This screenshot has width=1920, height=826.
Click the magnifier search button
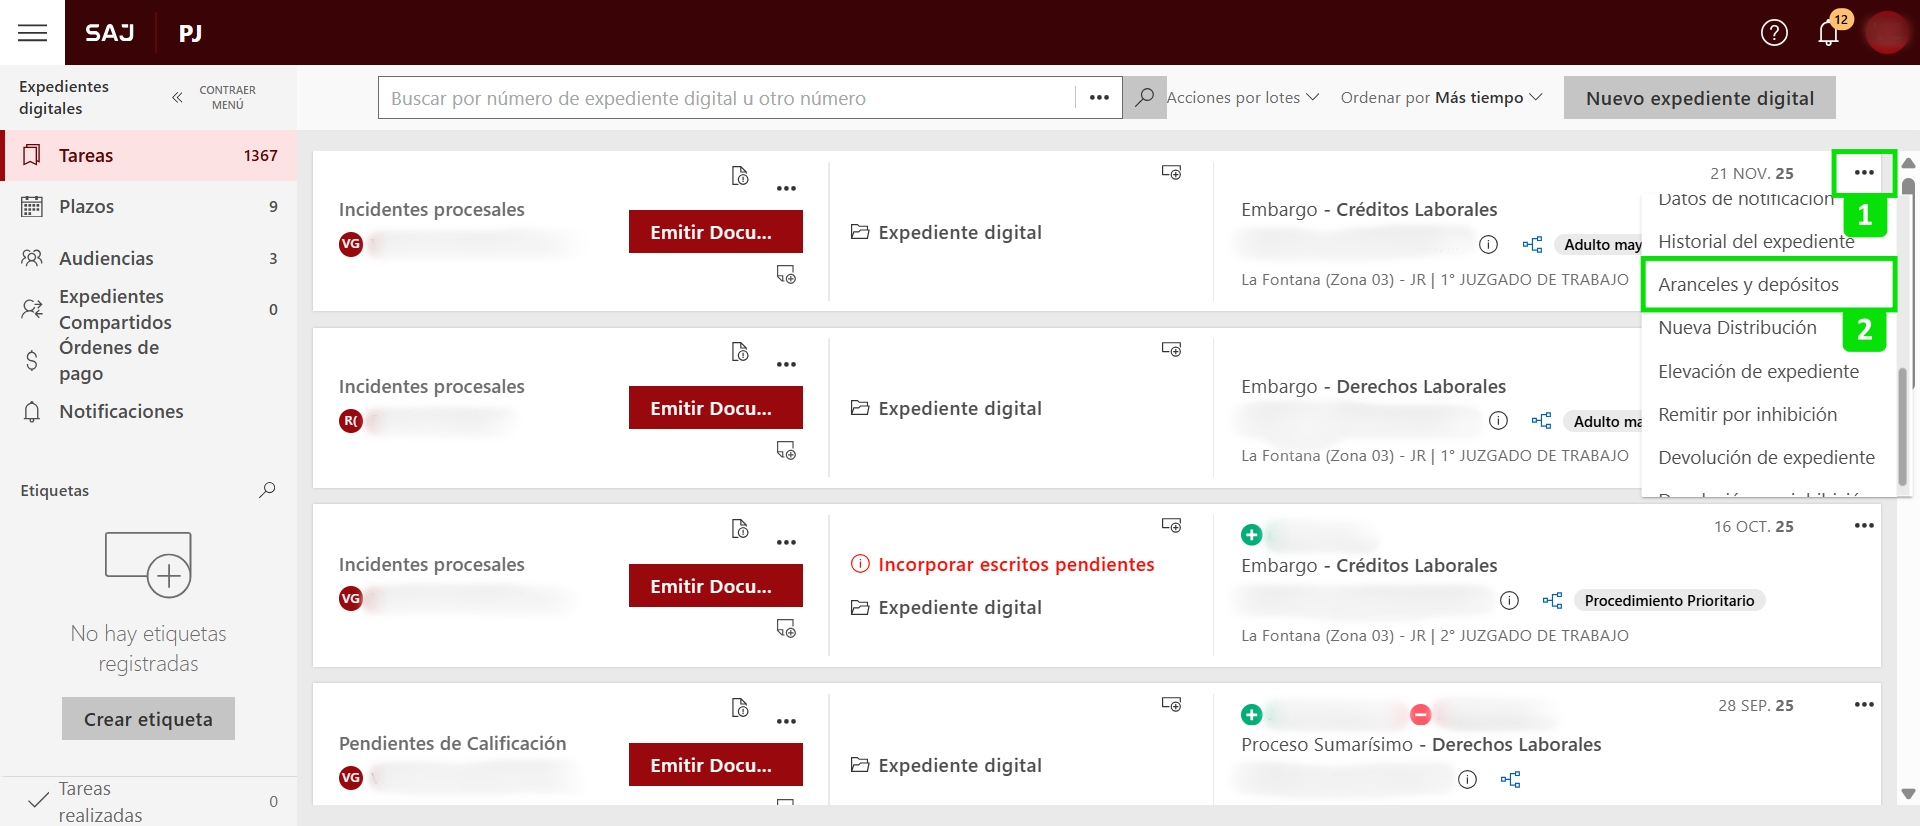click(1144, 98)
